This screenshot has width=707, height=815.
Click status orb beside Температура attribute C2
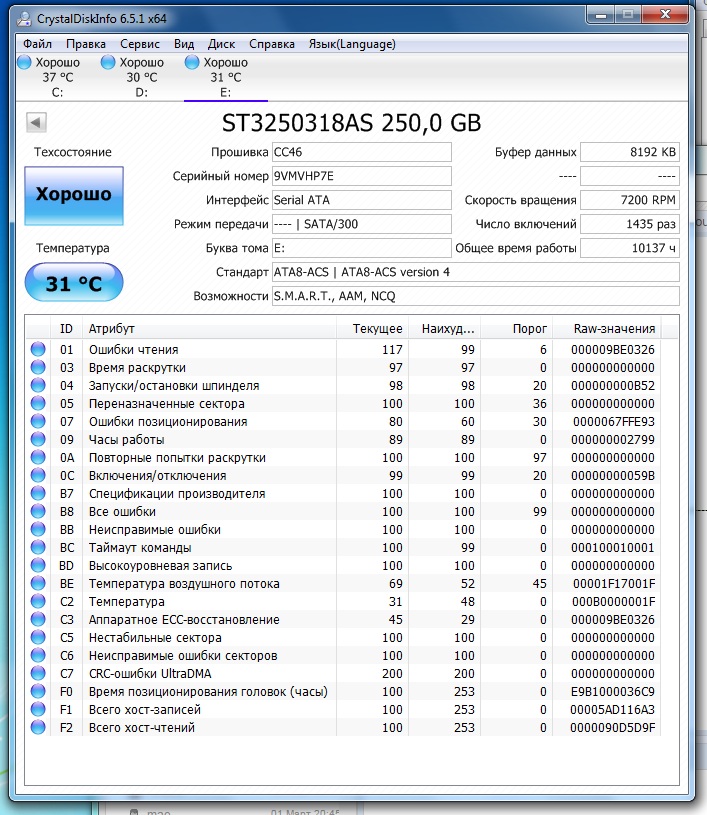click(x=39, y=602)
